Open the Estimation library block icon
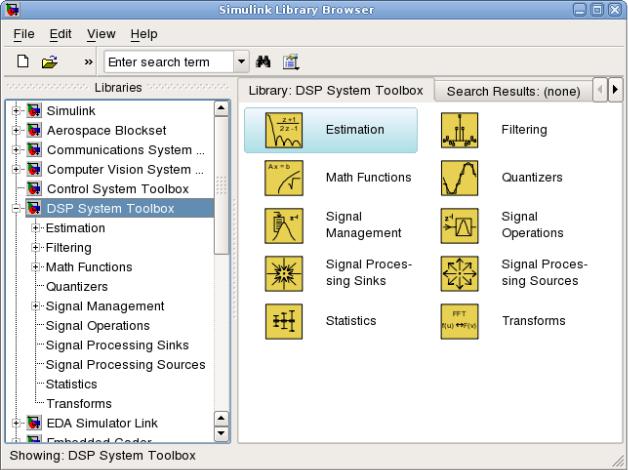Image resolution: width=628 pixels, height=470 pixels. [284, 130]
